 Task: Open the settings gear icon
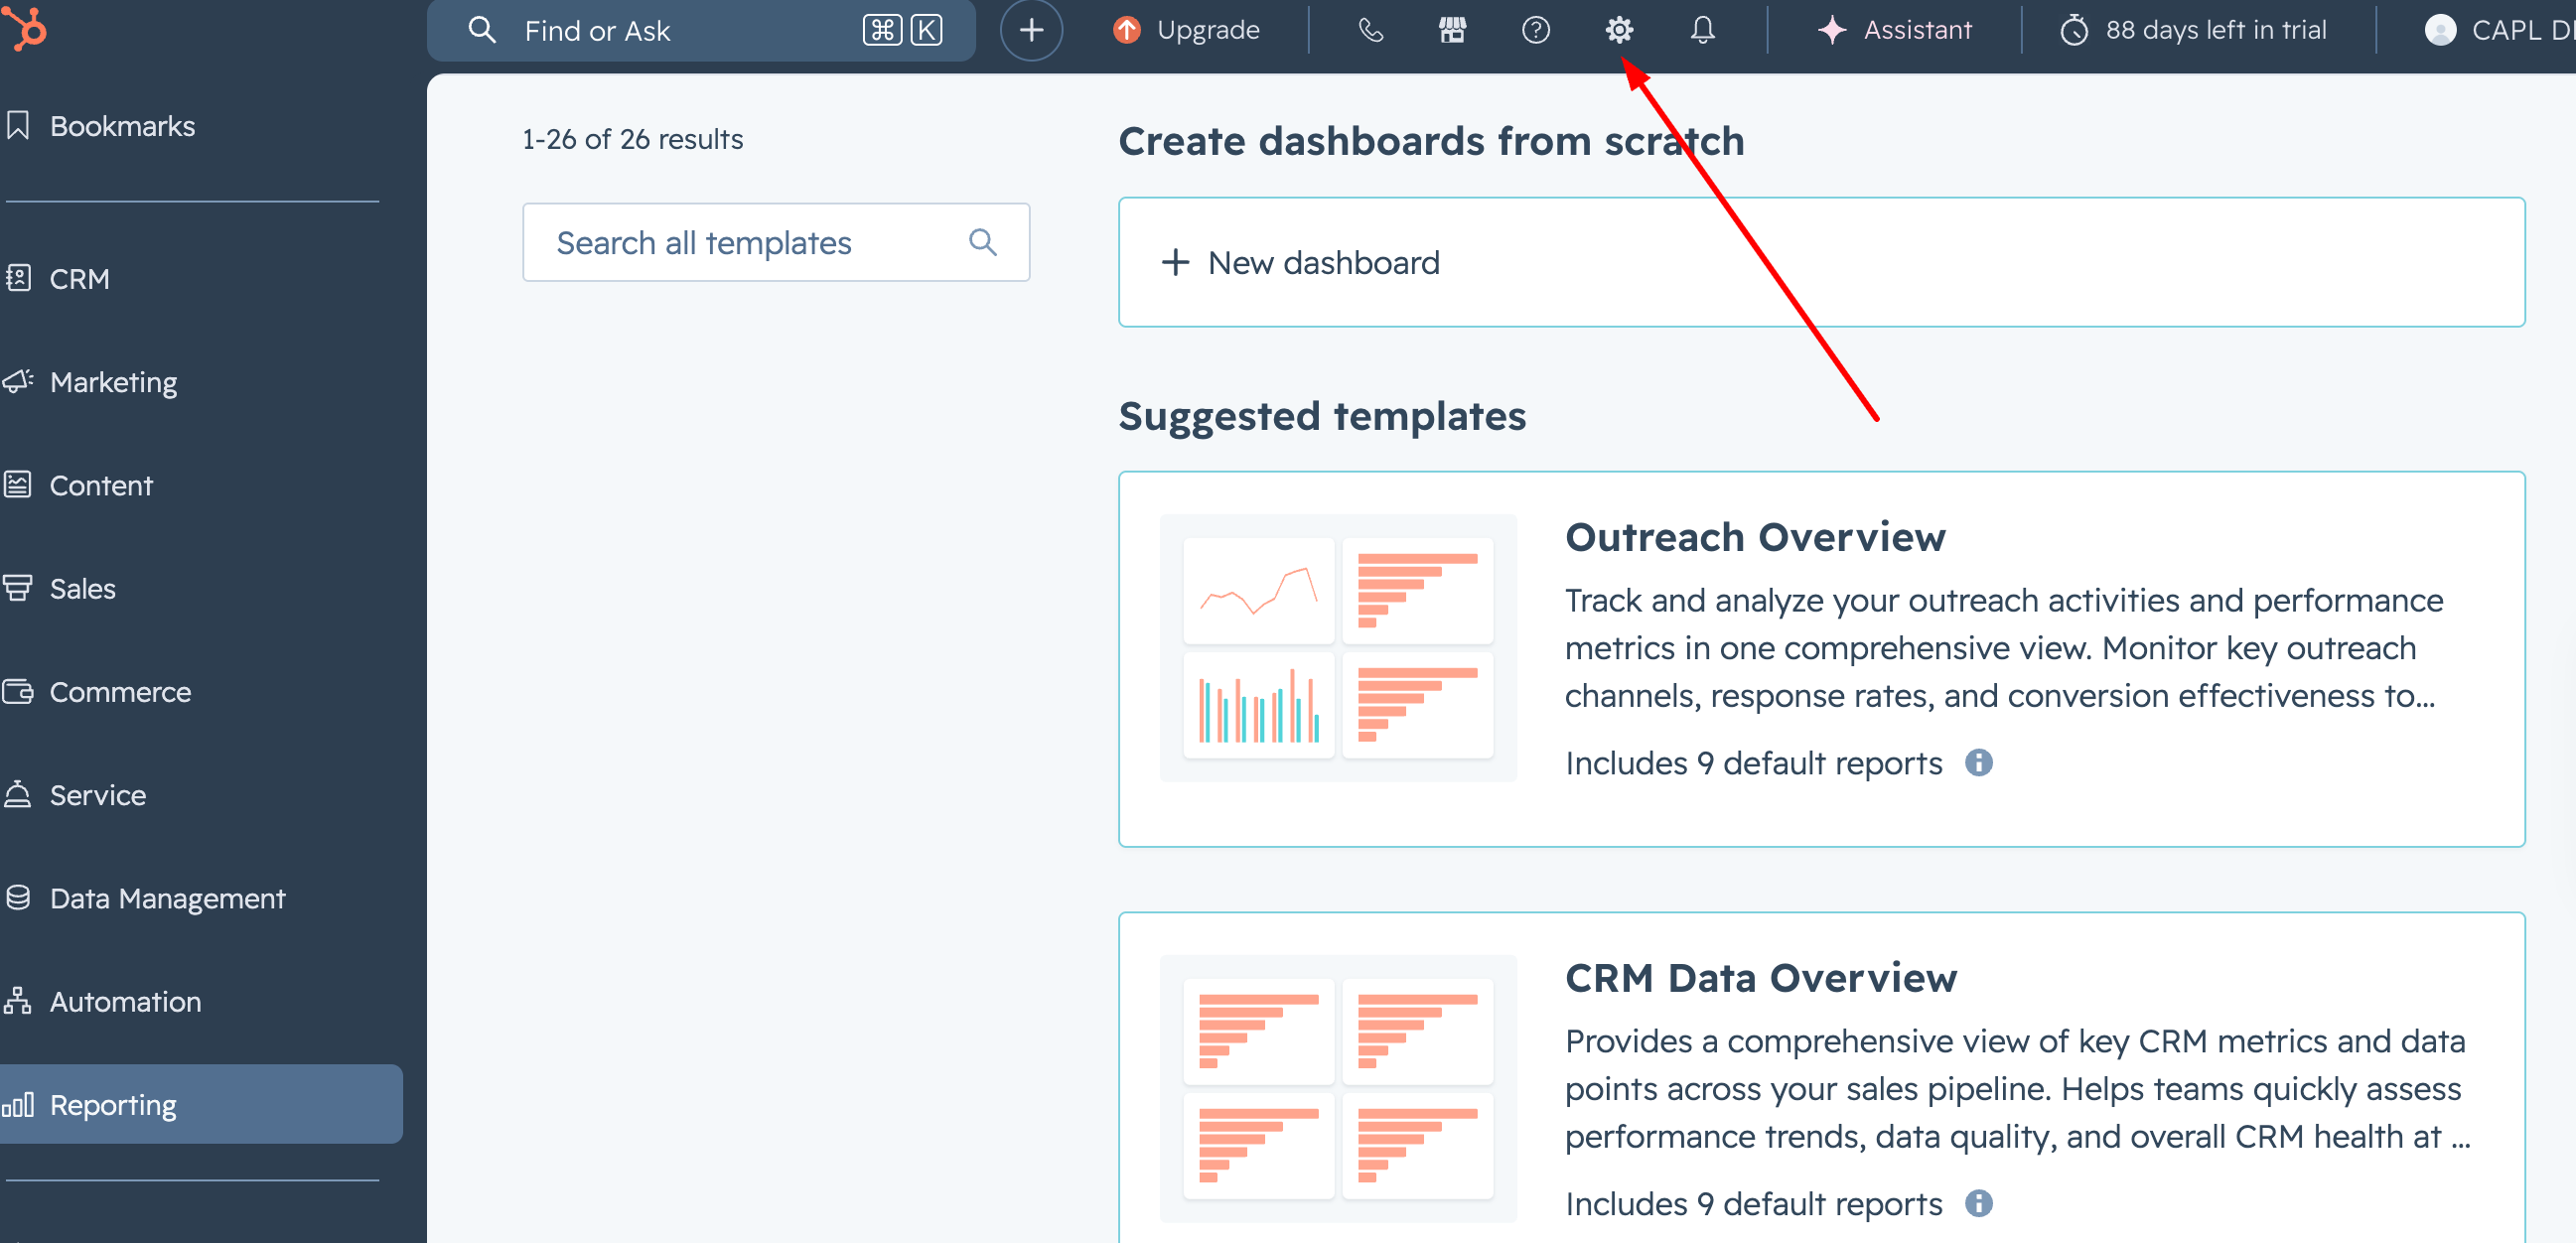pos(1619,30)
